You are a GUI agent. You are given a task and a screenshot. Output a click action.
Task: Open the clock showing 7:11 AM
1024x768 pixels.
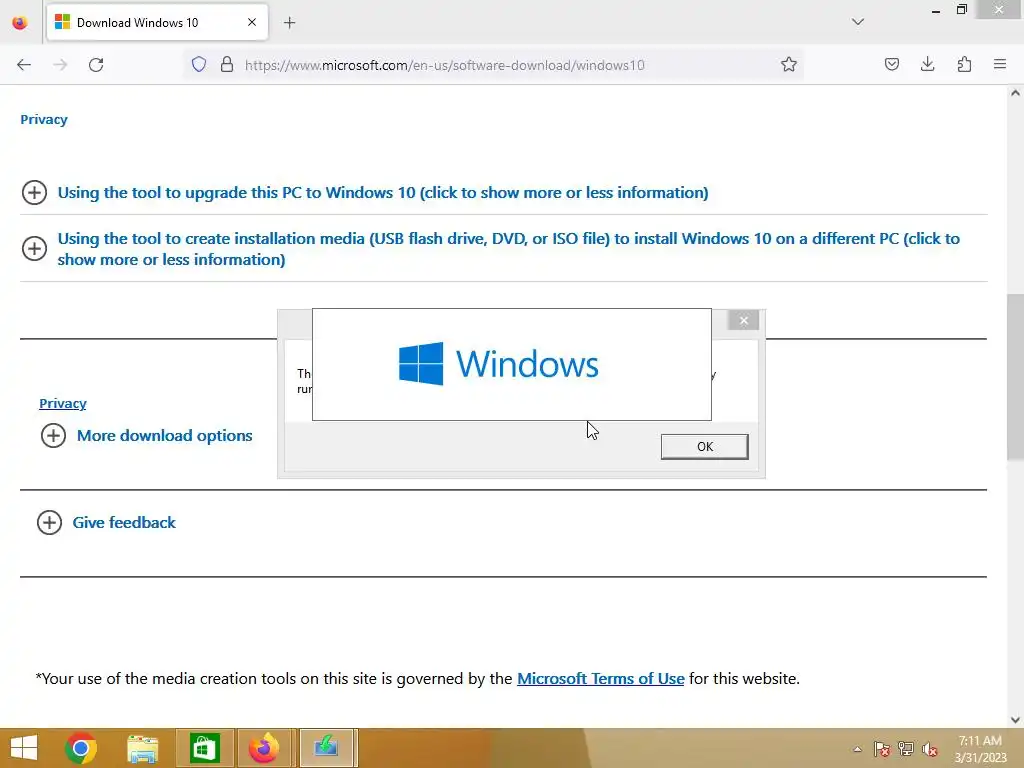980,749
